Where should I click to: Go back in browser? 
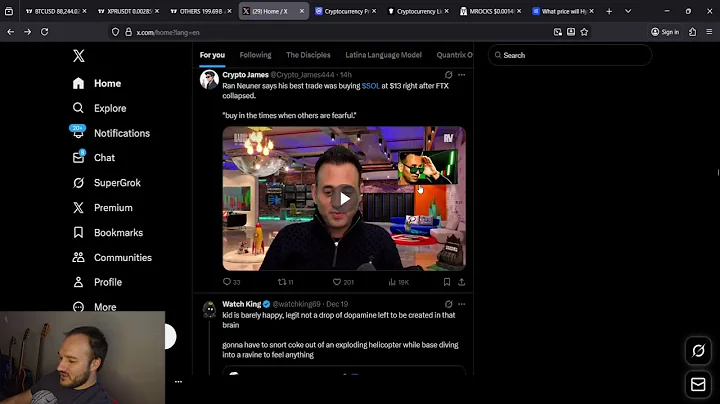[x=11, y=32]
